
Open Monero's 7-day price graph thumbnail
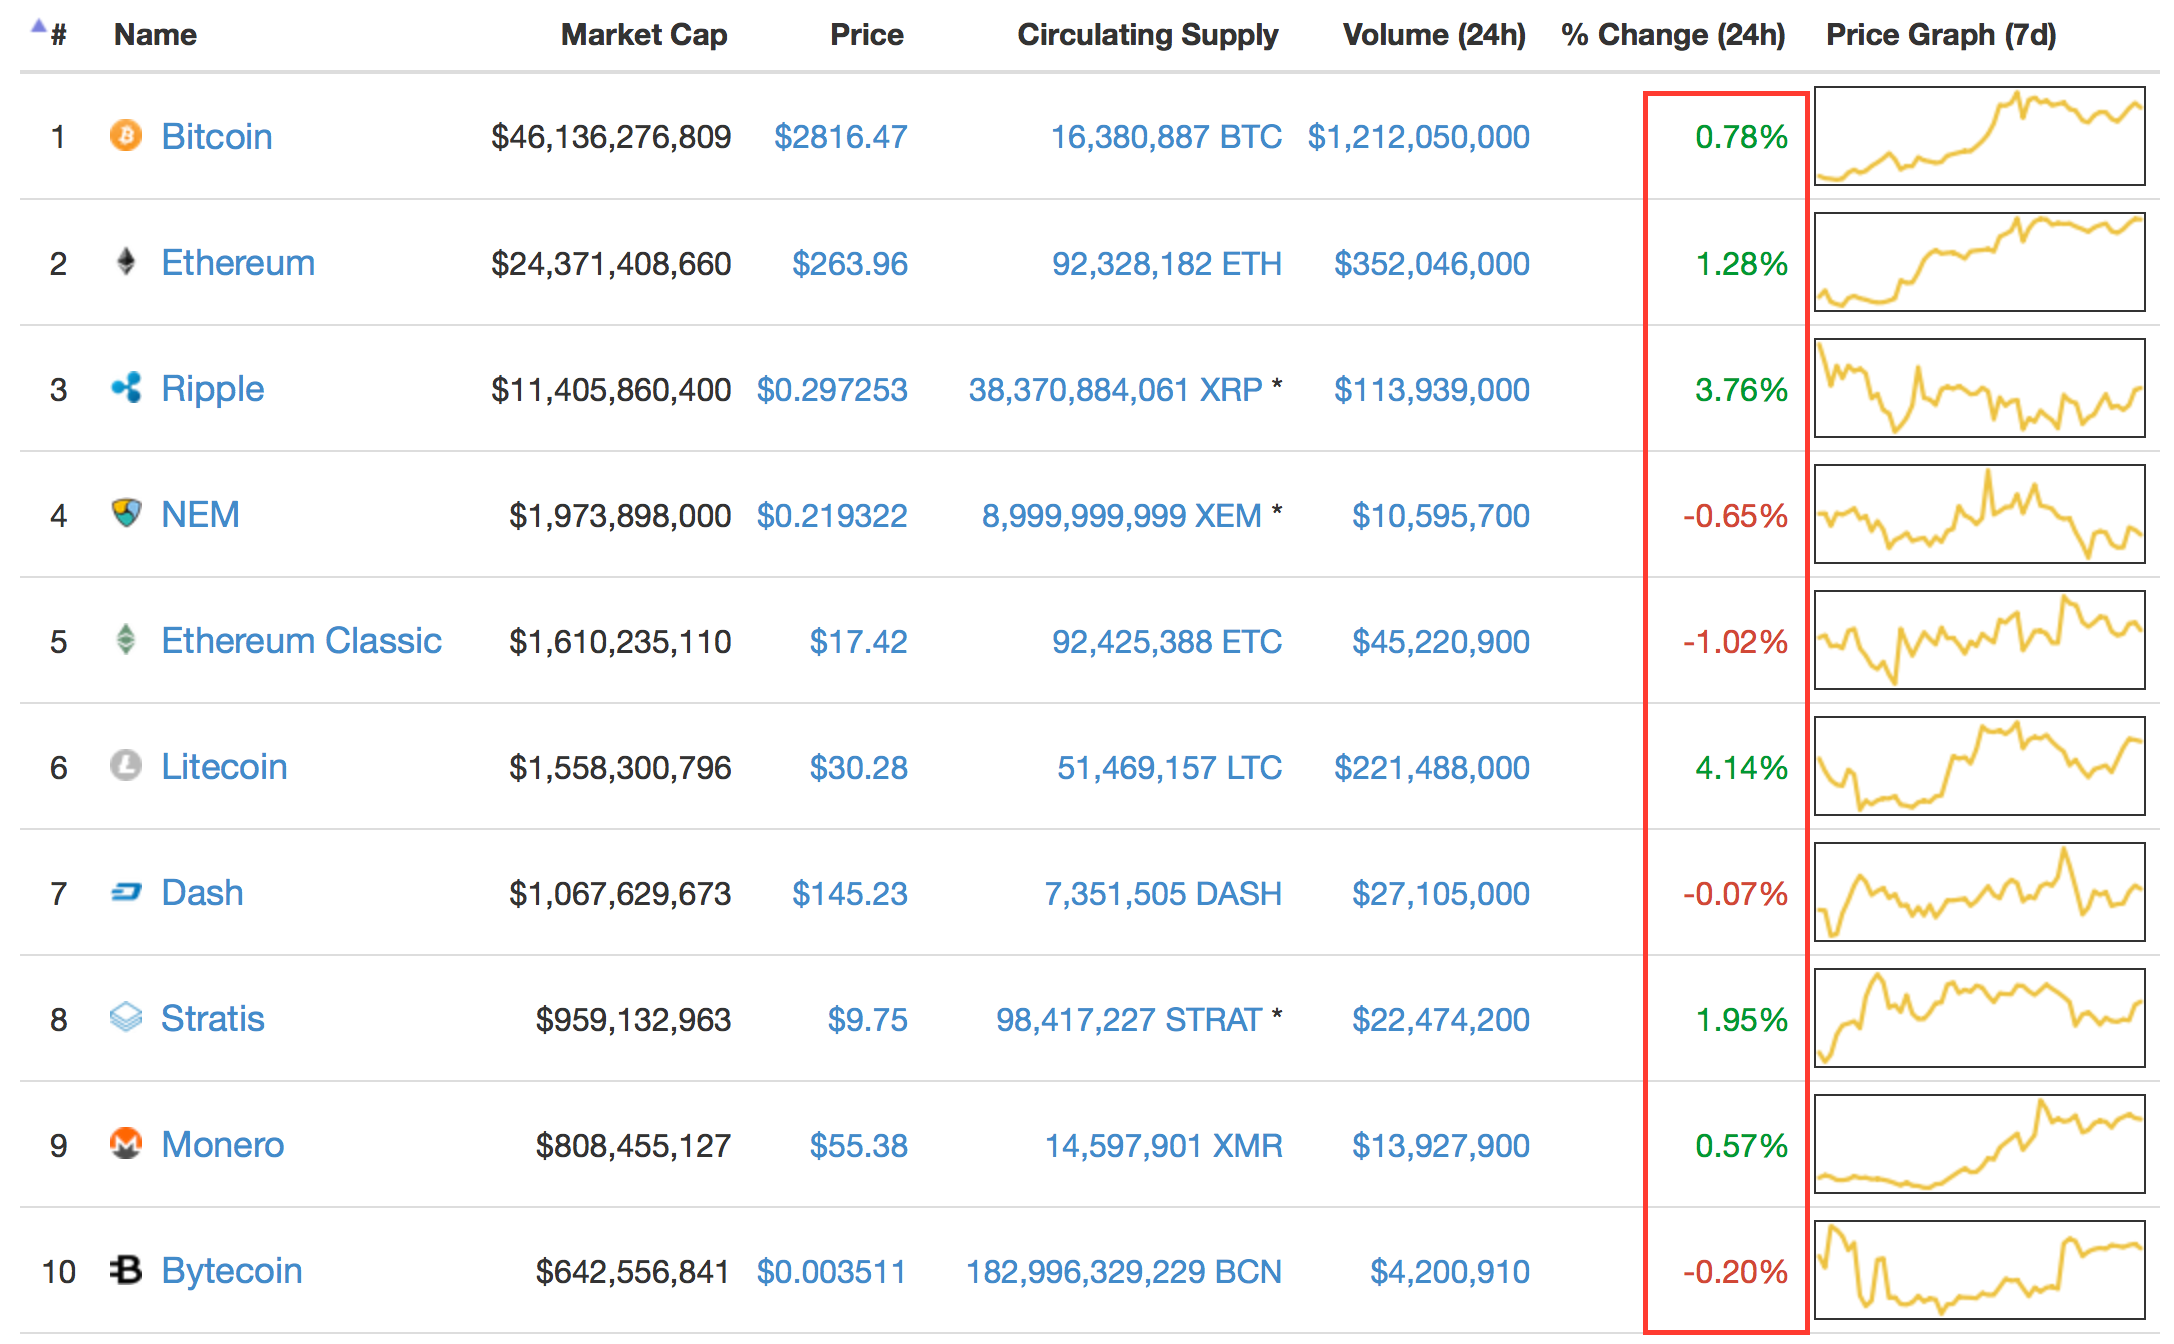(x=1979, y=1144)
